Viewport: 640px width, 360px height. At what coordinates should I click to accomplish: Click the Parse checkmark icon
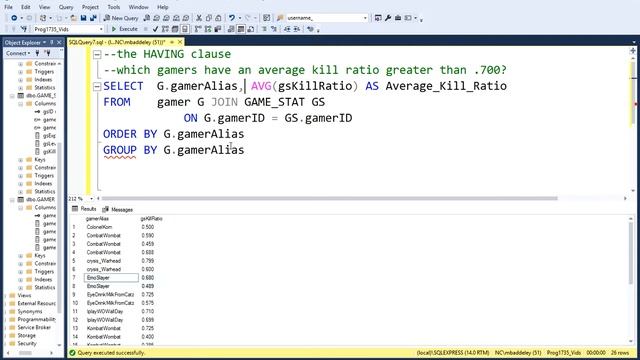(155, 29)
